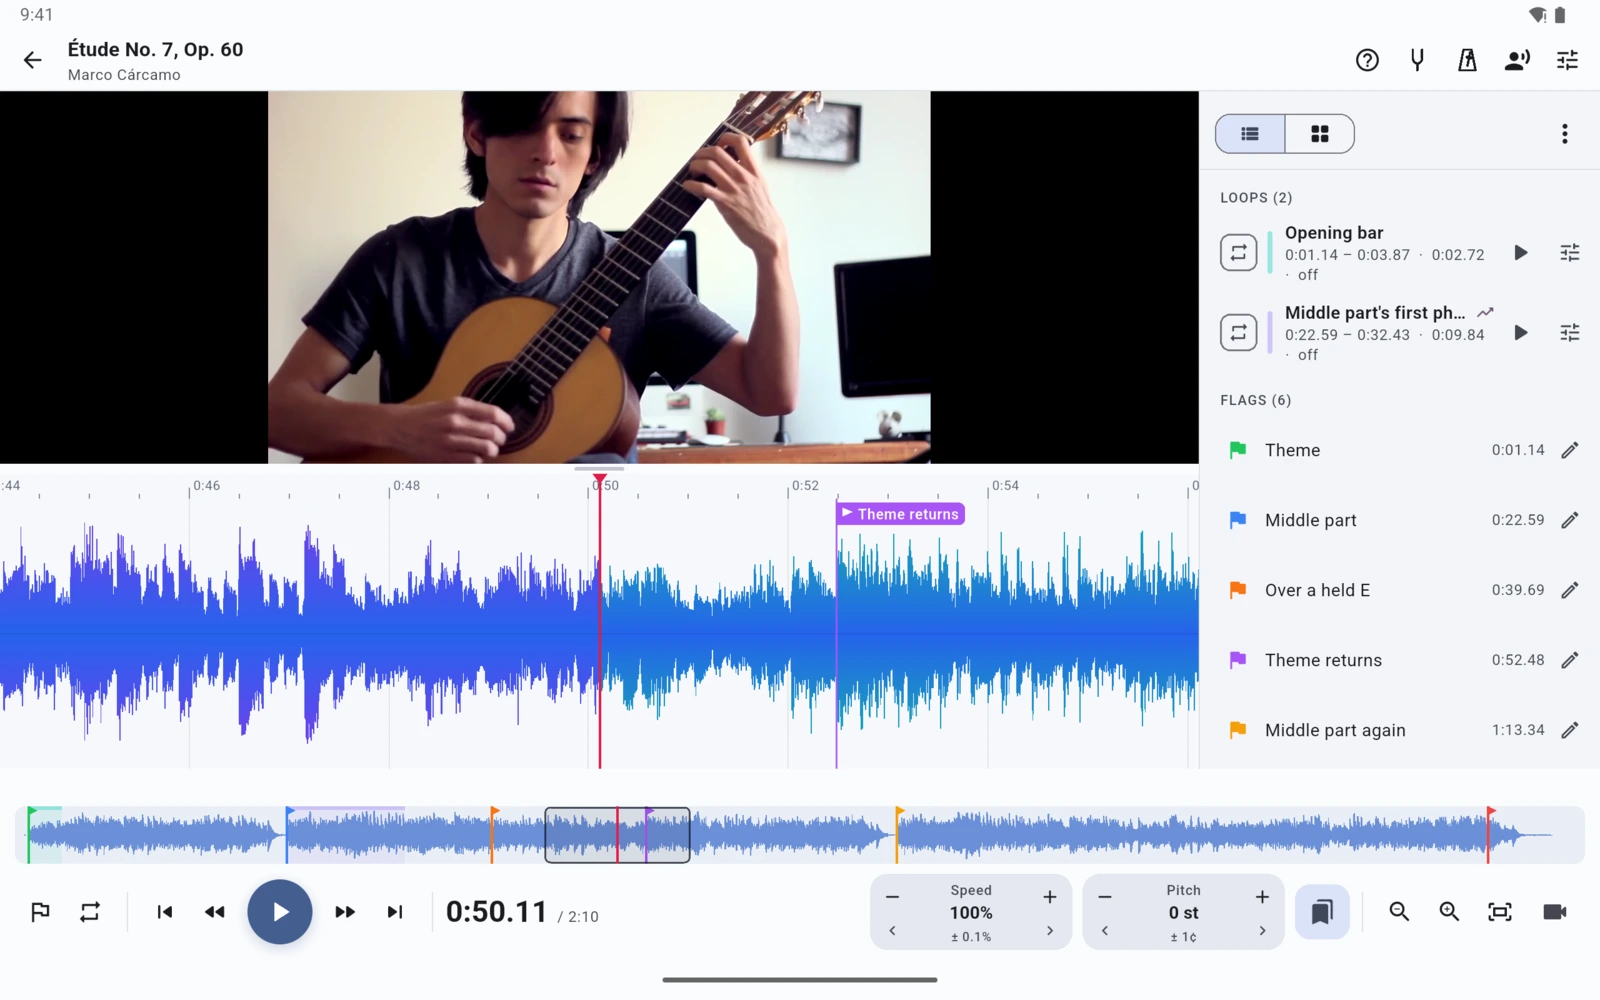
Task: Toggle the bookmarks side panel button
Action: (x=1322, y=912)
